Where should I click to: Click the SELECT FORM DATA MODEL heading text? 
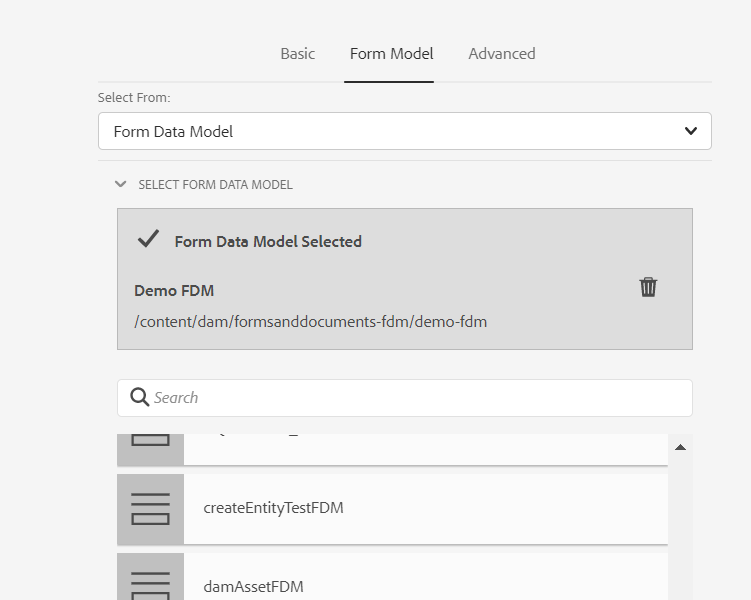[215, 185]
